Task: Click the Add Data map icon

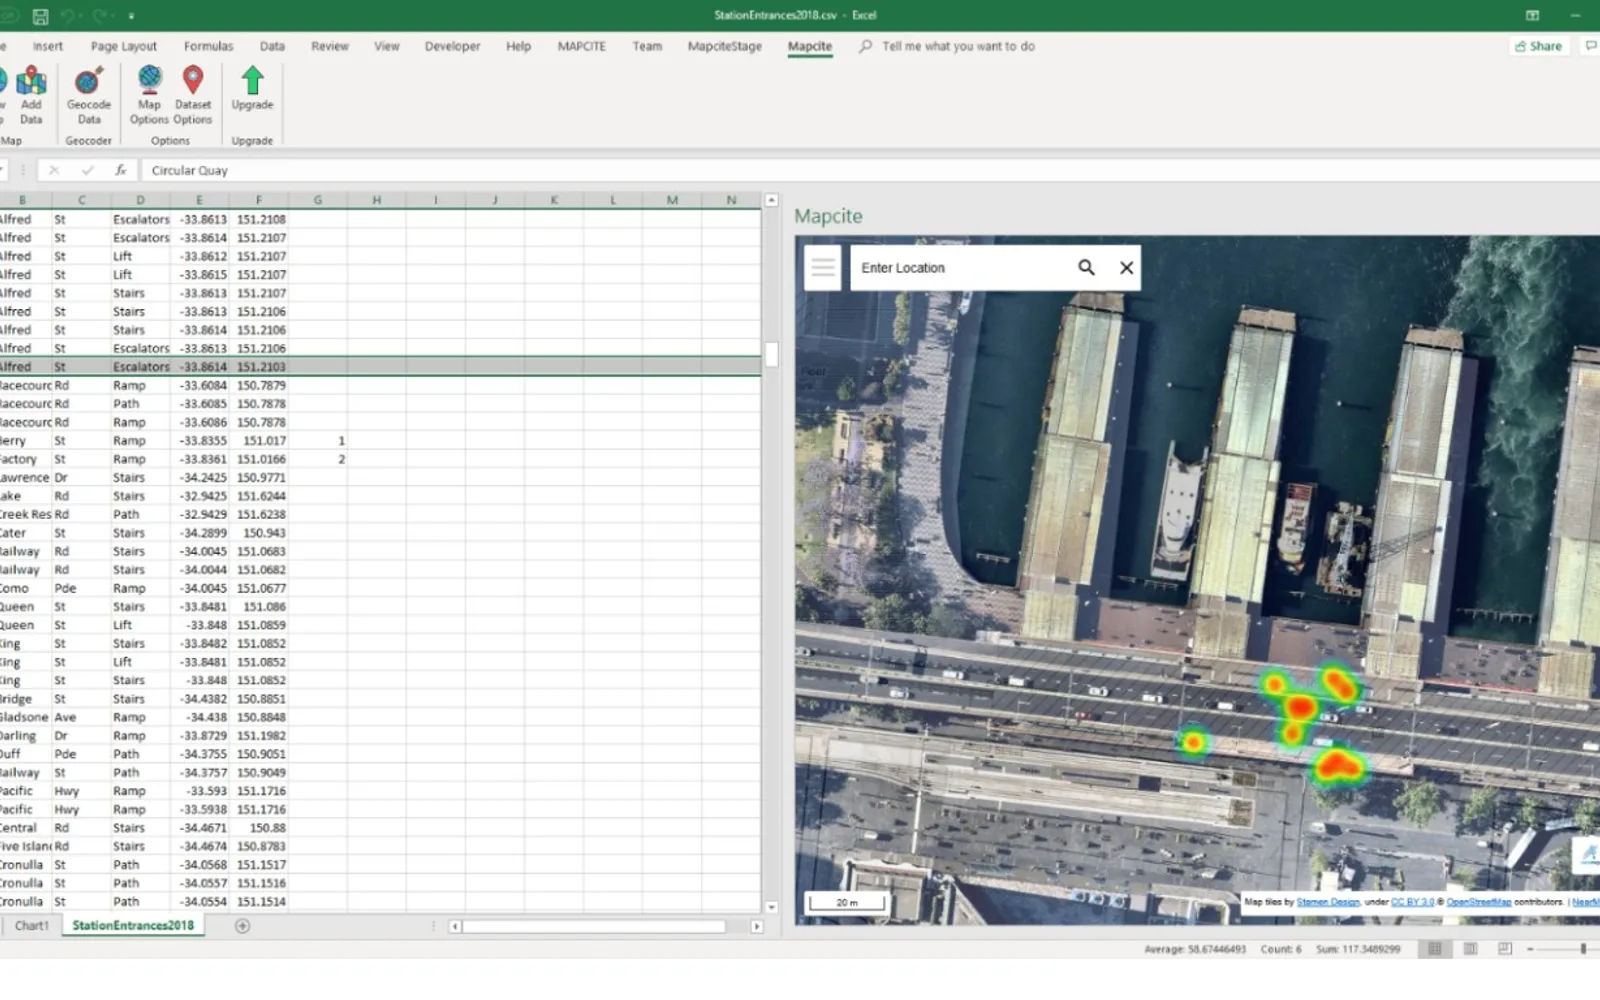Action: click(x=31, y=95)
